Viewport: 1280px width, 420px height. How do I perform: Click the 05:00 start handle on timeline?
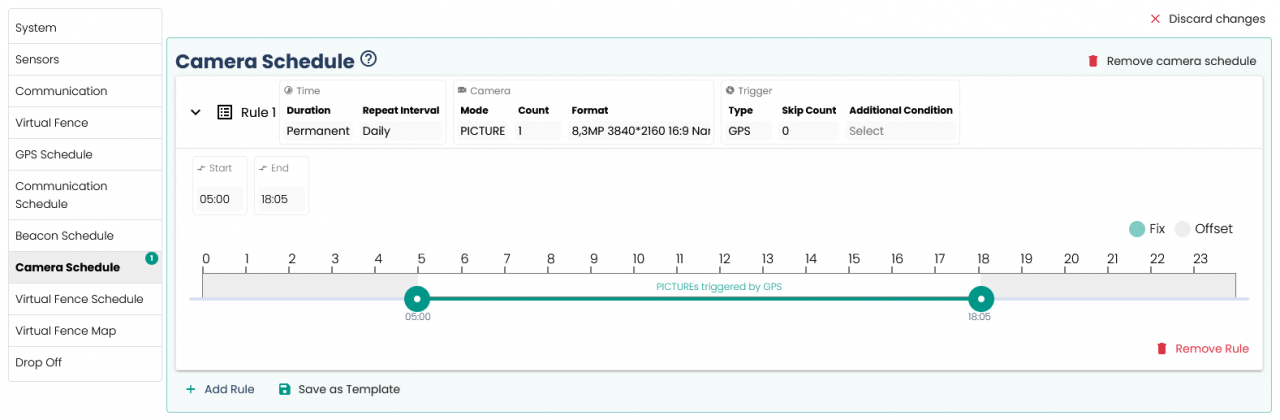click(x=417, y=299)
